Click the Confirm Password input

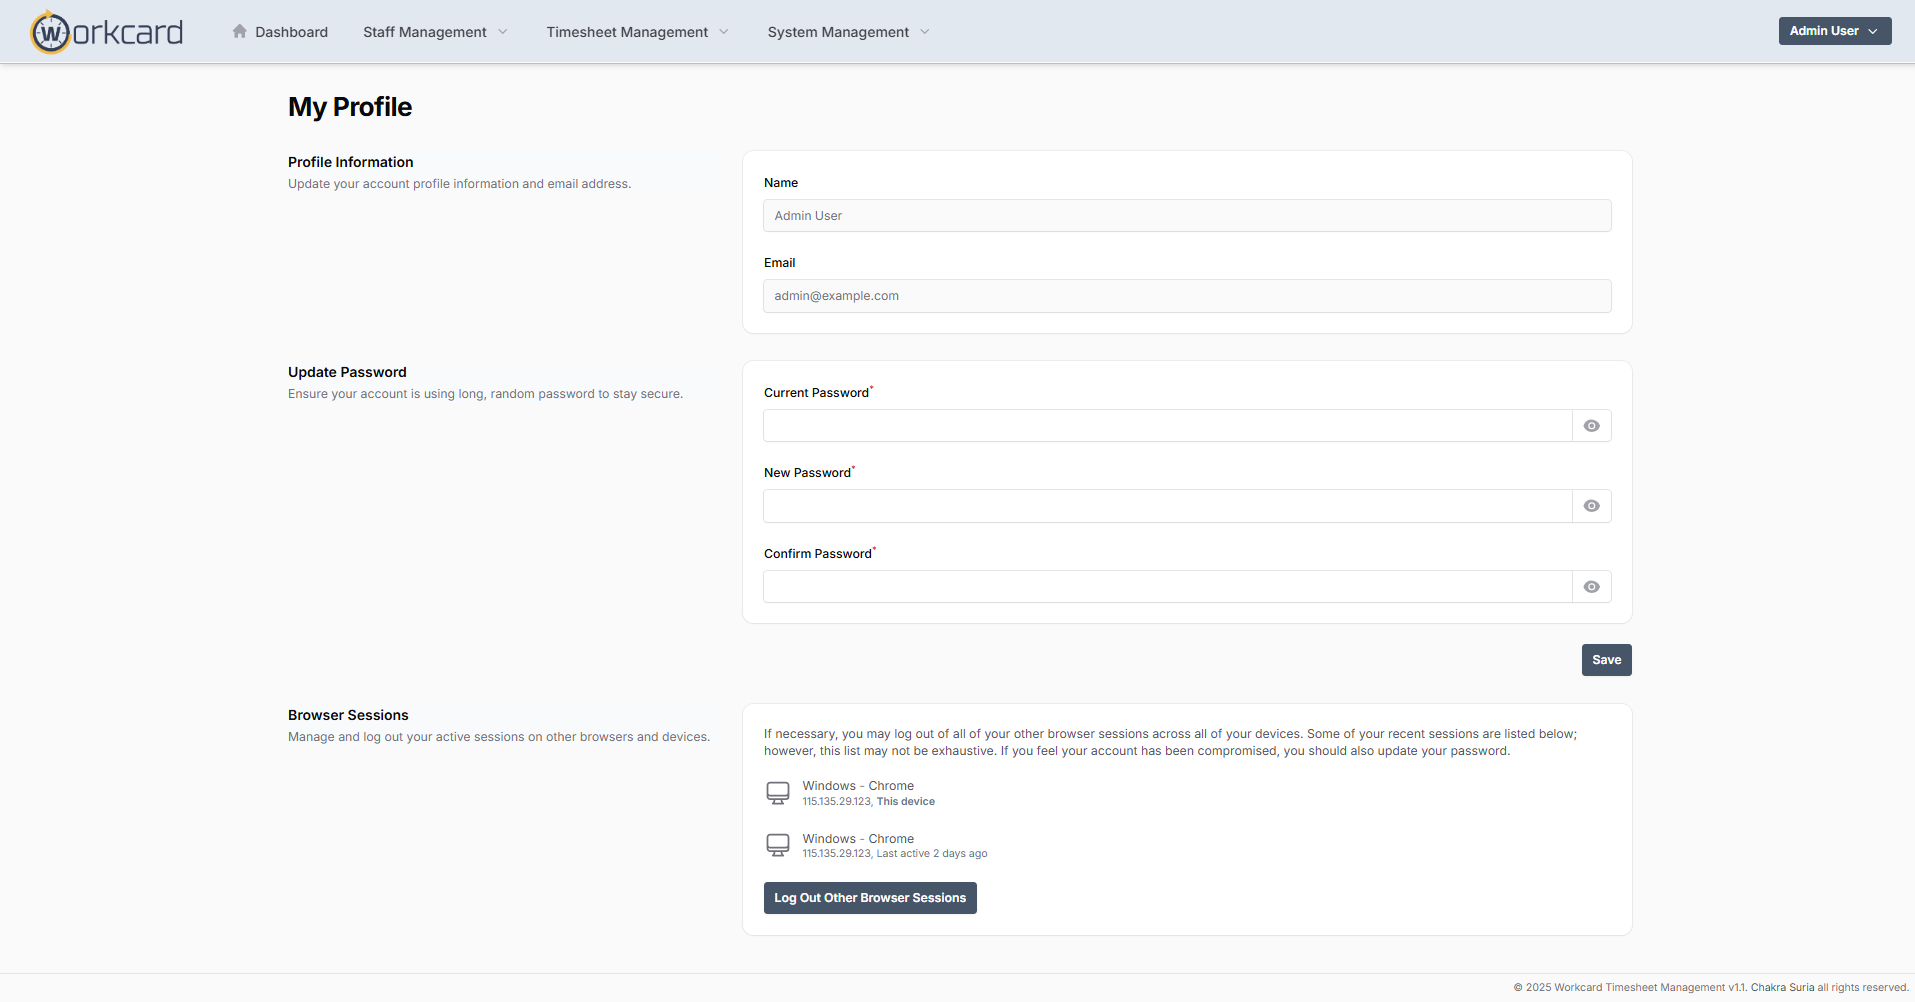coord(1167,587)
